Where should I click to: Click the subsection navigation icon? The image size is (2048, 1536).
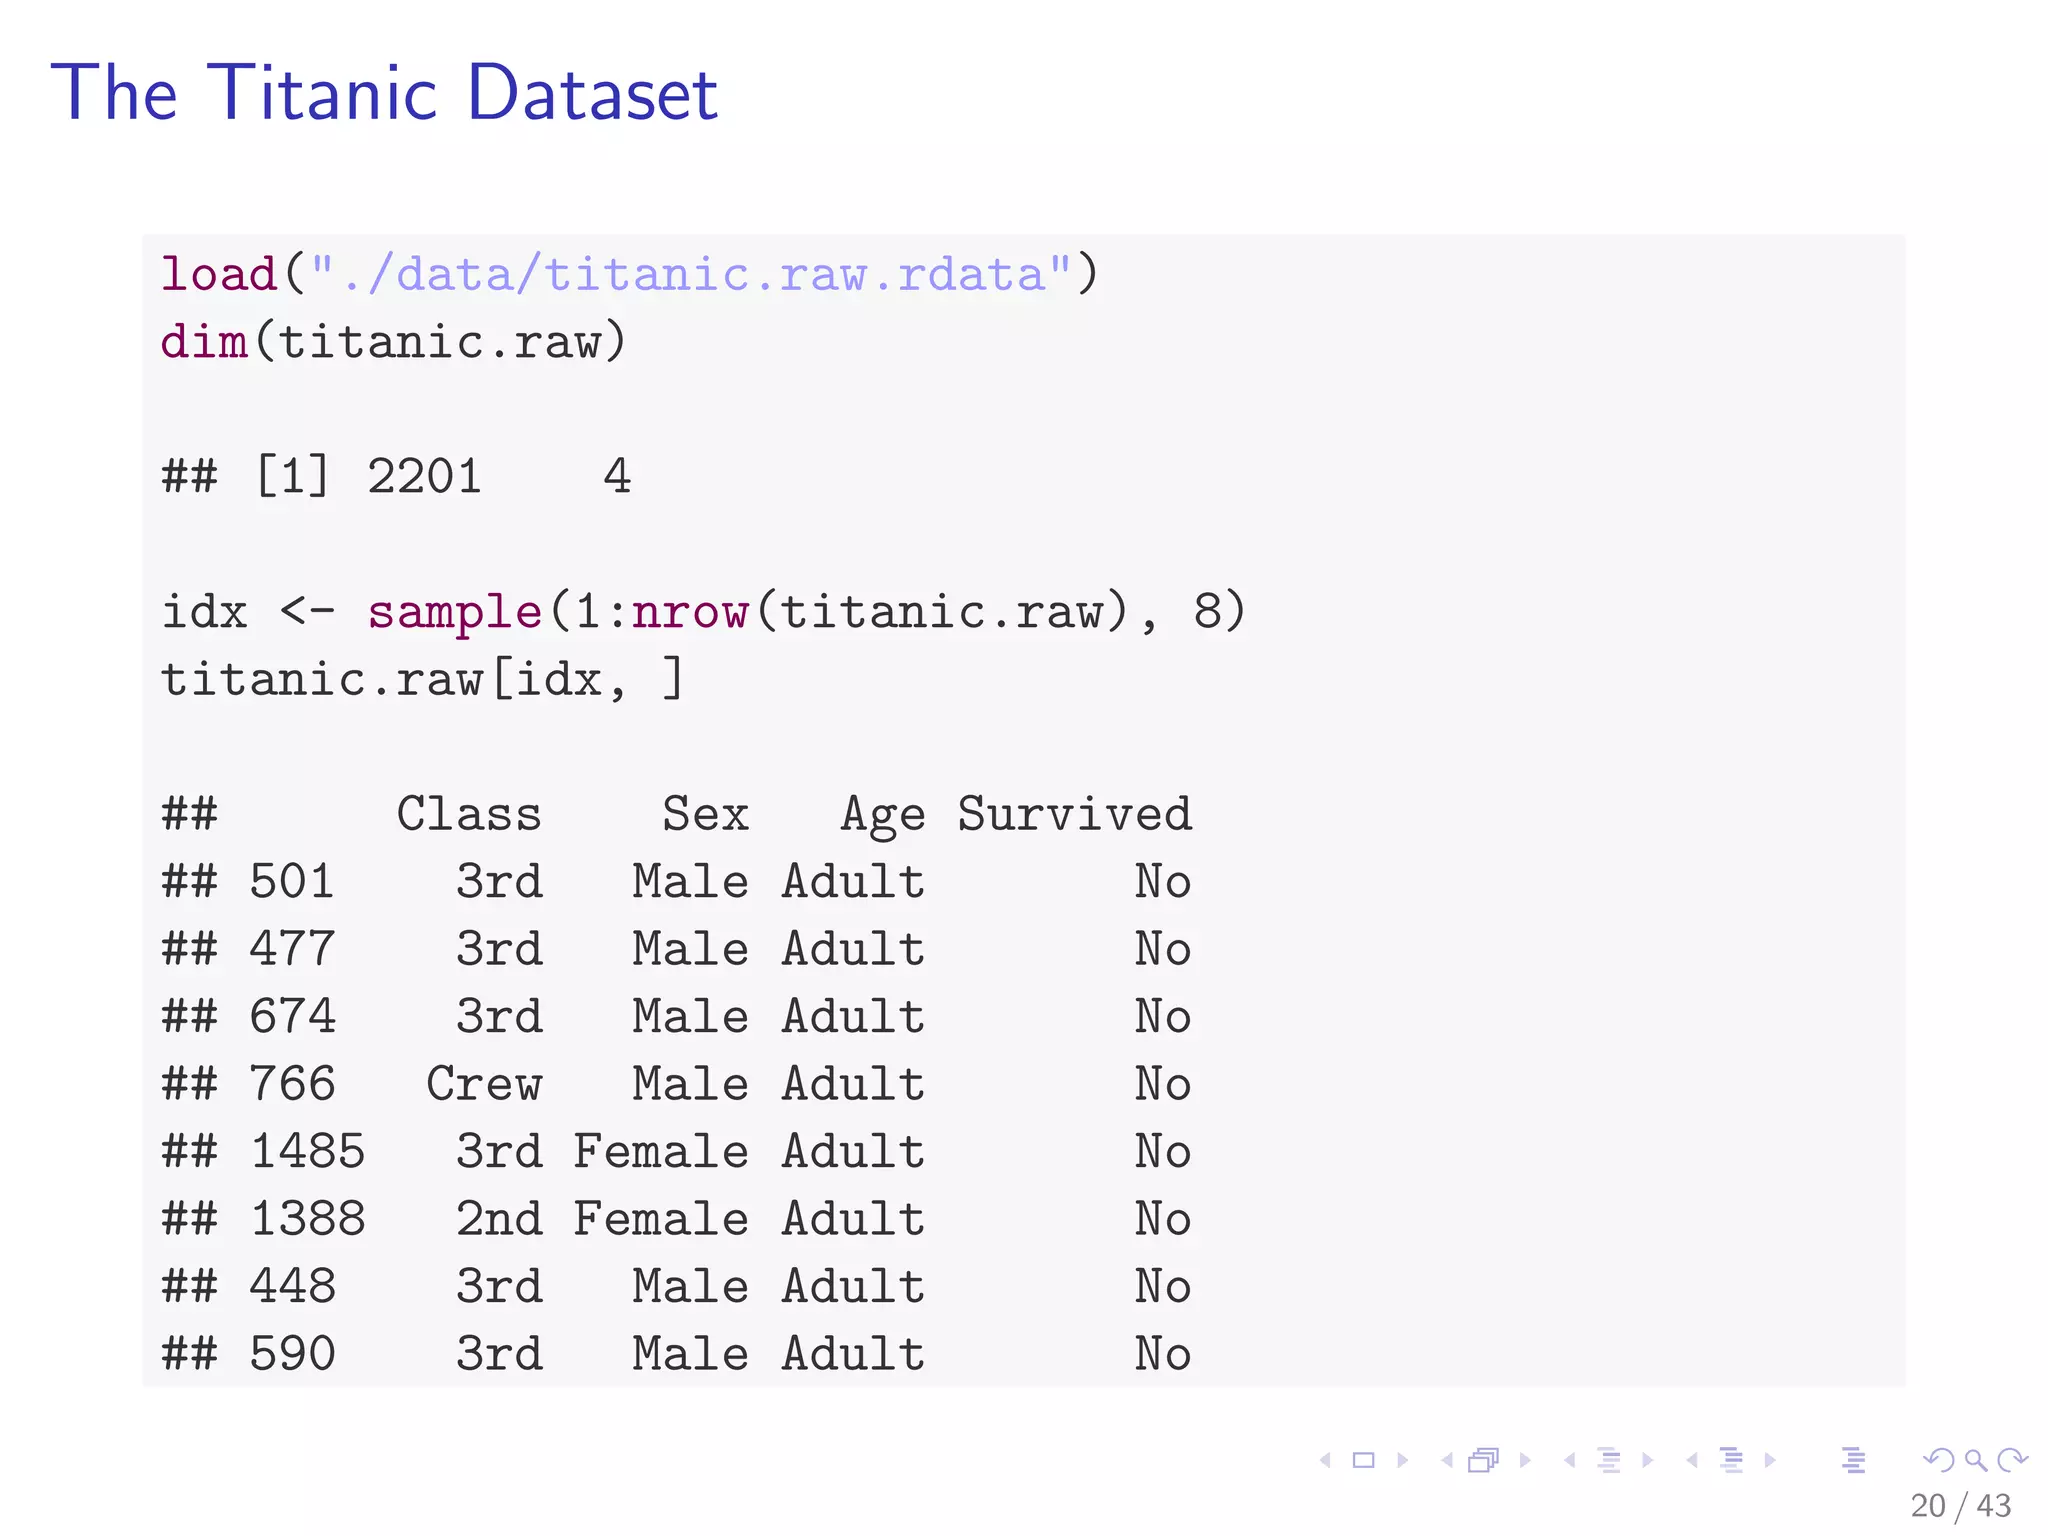(x=1609, y=1460)
